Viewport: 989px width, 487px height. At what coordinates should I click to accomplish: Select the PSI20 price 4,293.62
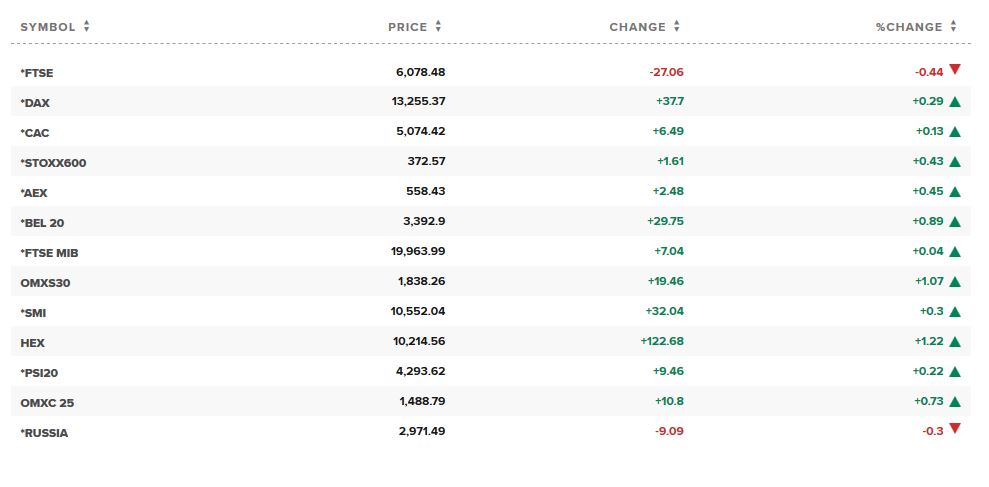[421, 371]
